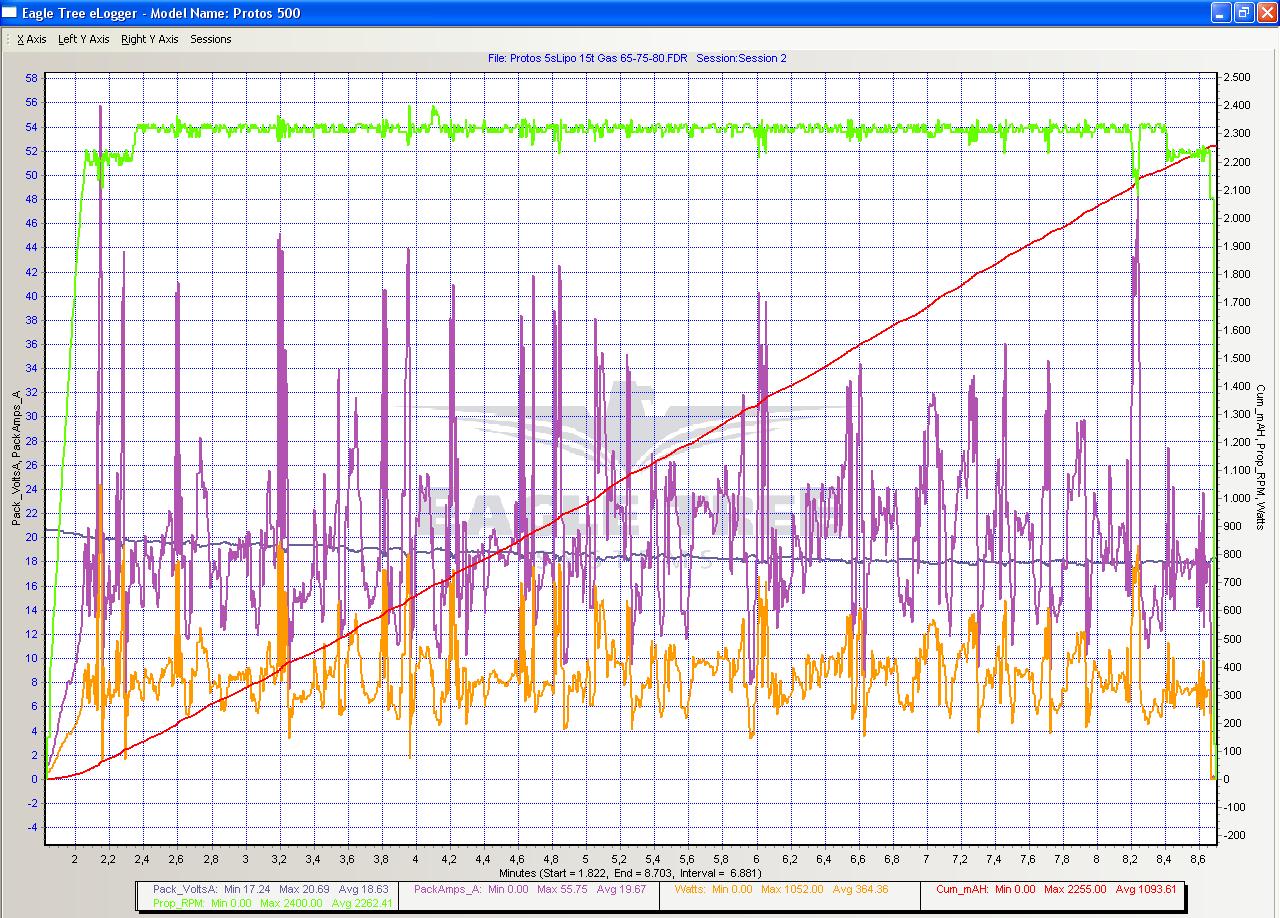1280x918 pixels.
Task: Click the eLogger application icon in title bar
Action: coord(10,13)
